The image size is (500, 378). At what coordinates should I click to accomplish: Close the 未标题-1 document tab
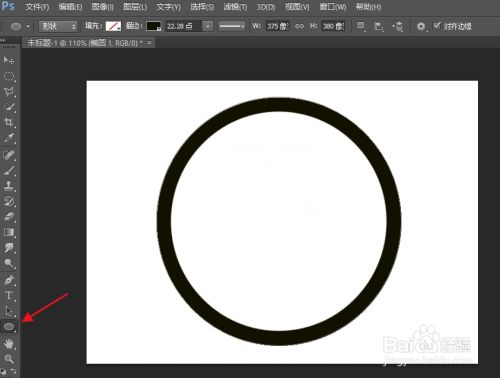(x=149, y=43)
